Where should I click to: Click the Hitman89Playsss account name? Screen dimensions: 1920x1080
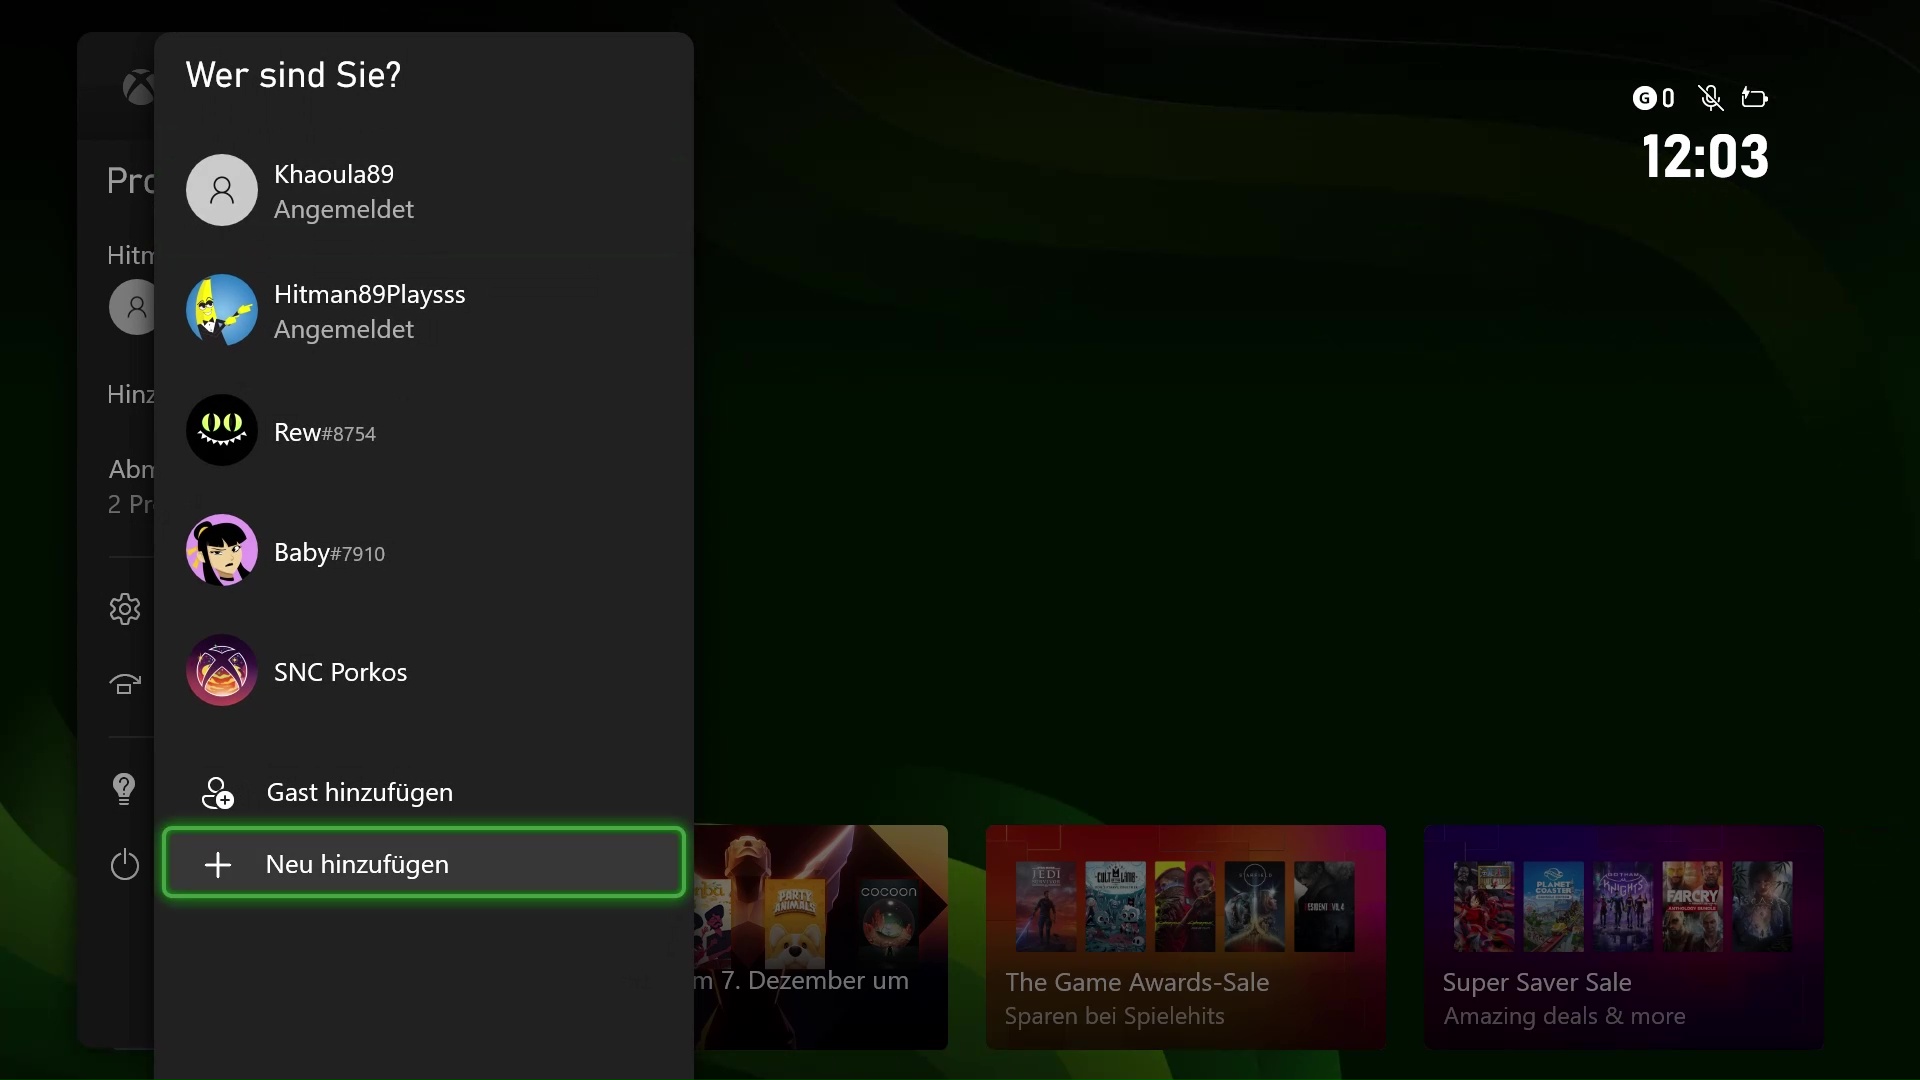370,295
